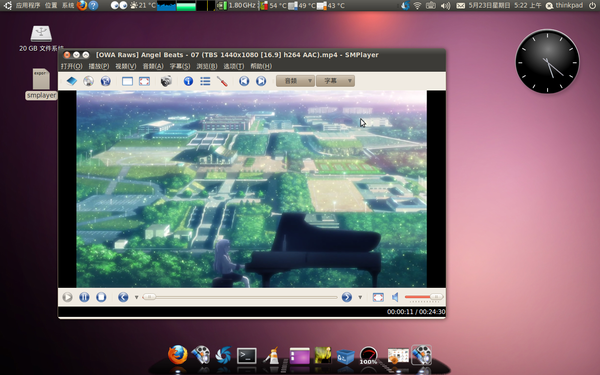600x375 pixels.
Task: Expand the 音频 audio track dropdown
Action: click(x=295, y=81)
